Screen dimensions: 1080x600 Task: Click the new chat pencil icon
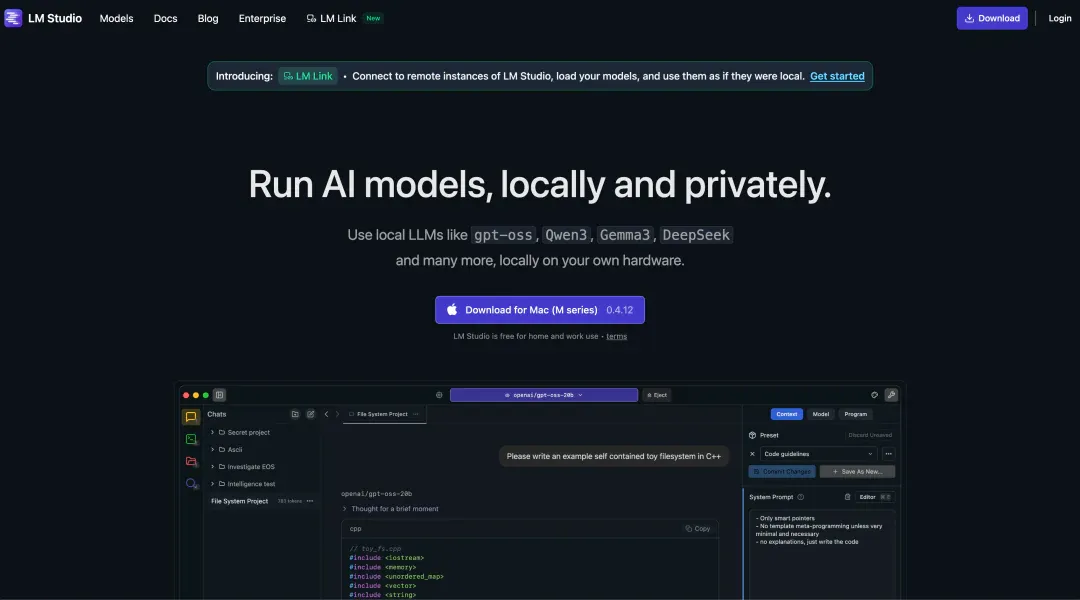click(311, 414)
